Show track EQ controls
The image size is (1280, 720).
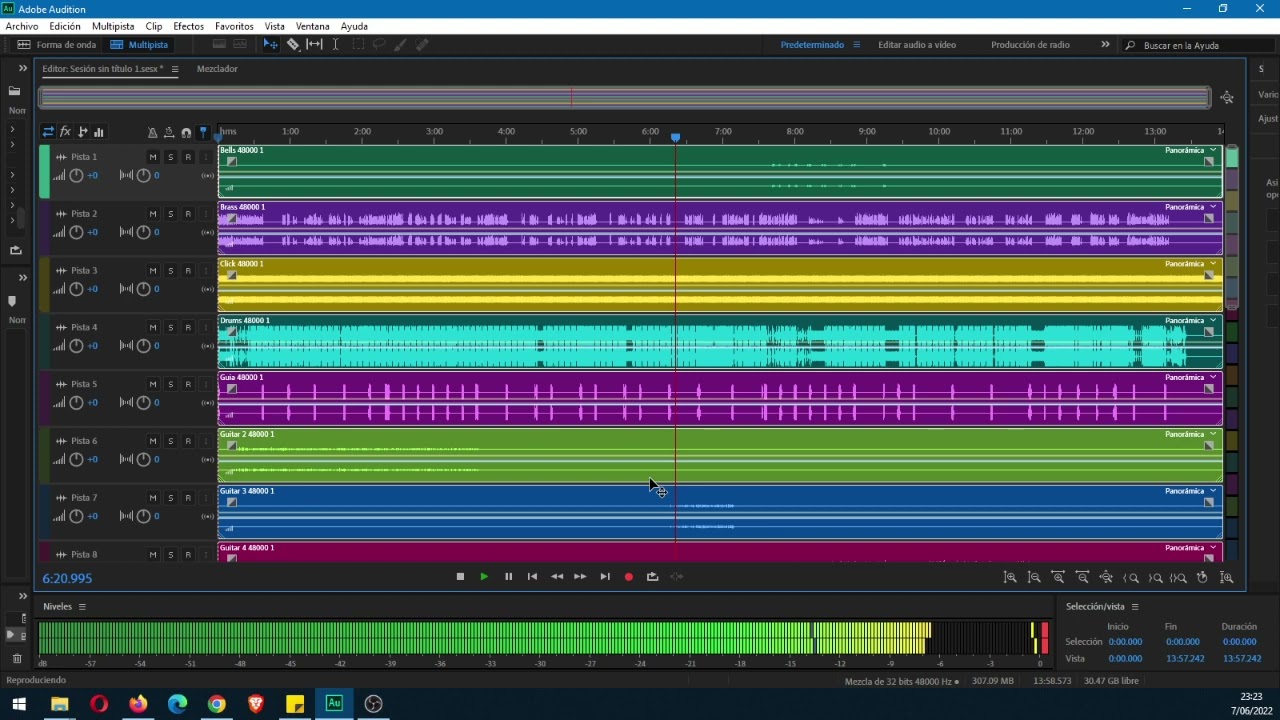pyautogui.click(x=98, y=132)
